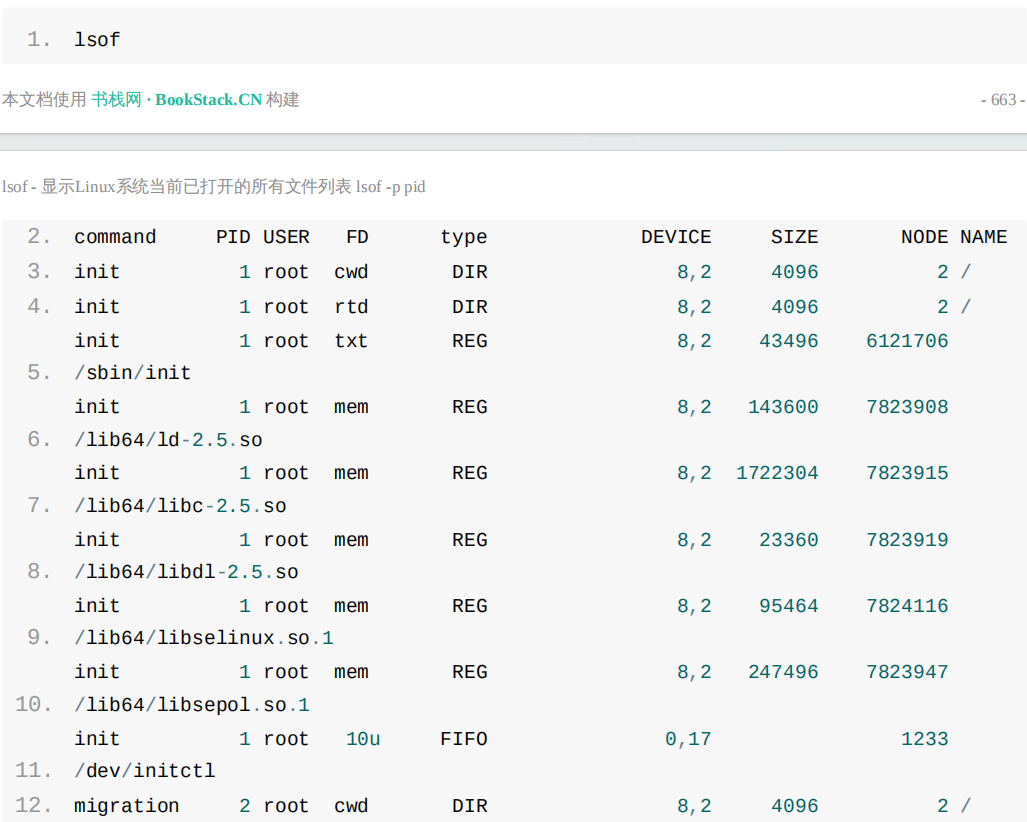Click the description text 'lsof - 显示Linux系统...'
Viewport: 1027px width, 822px height.
(214, 187)
